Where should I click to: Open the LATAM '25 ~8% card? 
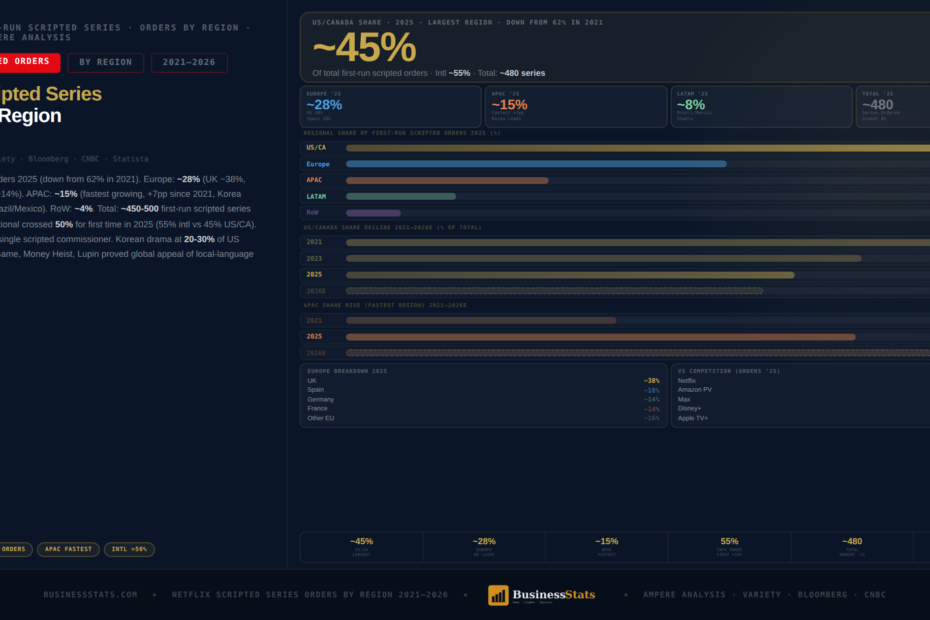[x=762, y=107]
